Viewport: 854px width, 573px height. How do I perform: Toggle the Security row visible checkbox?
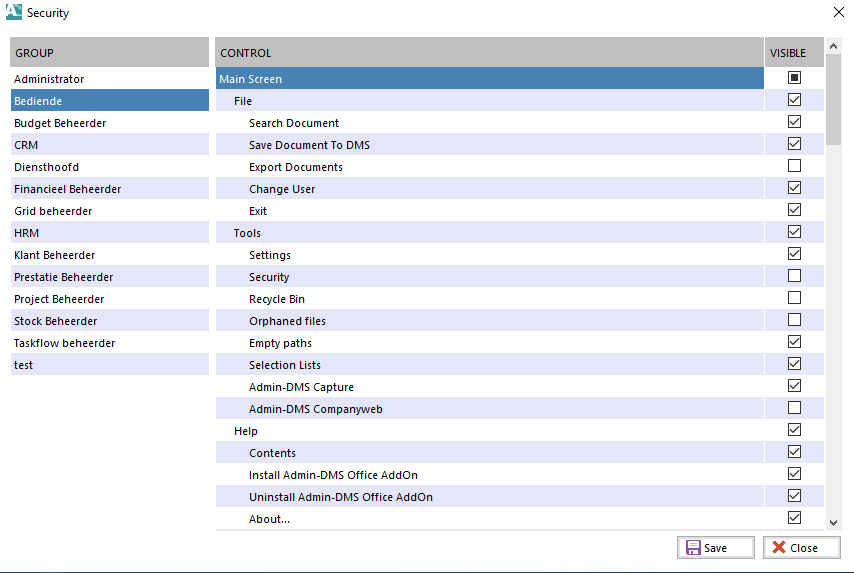[x=794, y=276]
